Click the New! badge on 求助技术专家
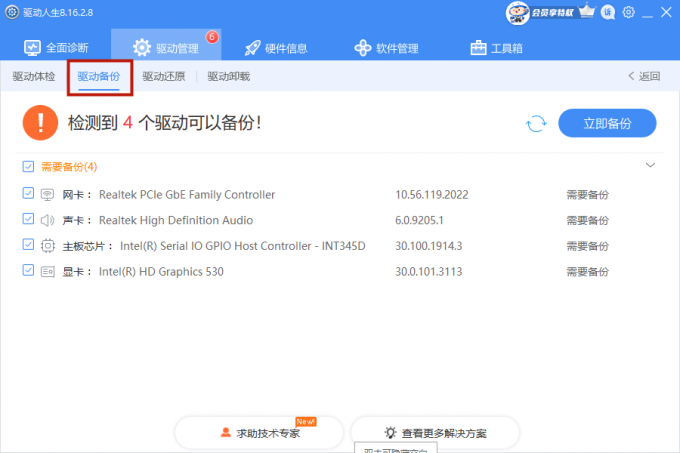Image resolution: width=680 pixels, height=453 pixels. (306, 422)
